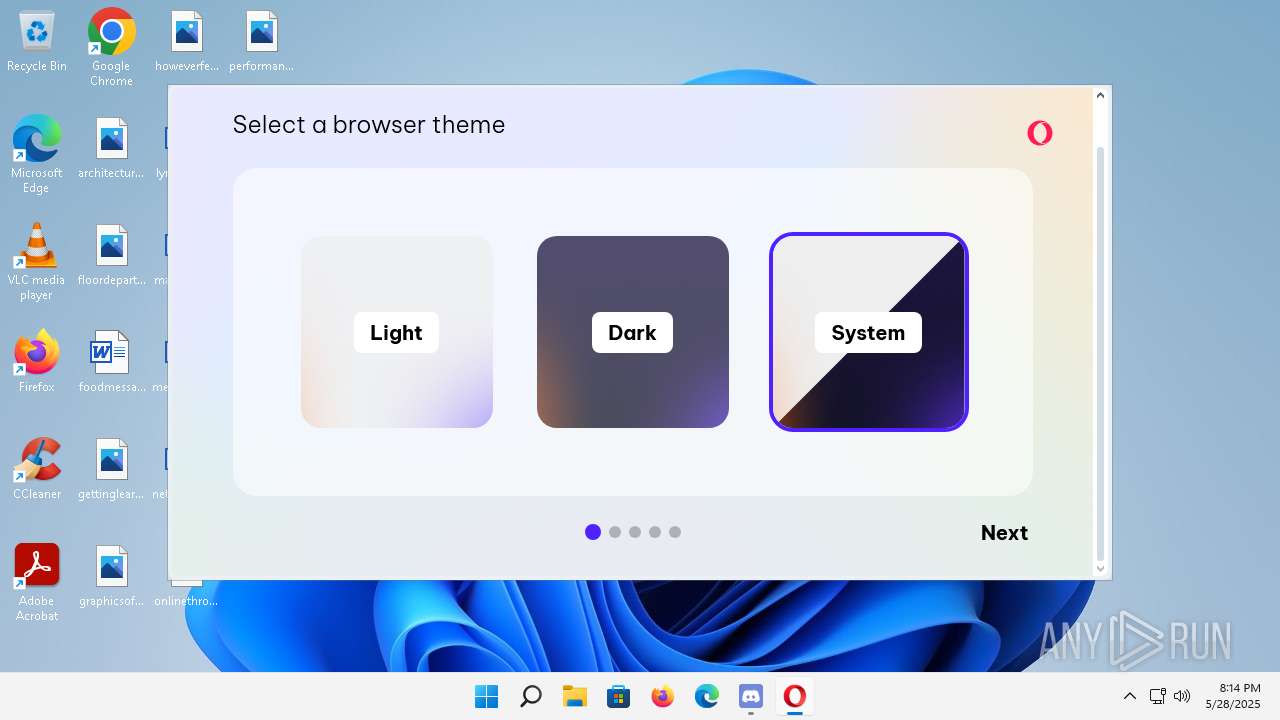Select the Dark browser theme card

(633, 332)
